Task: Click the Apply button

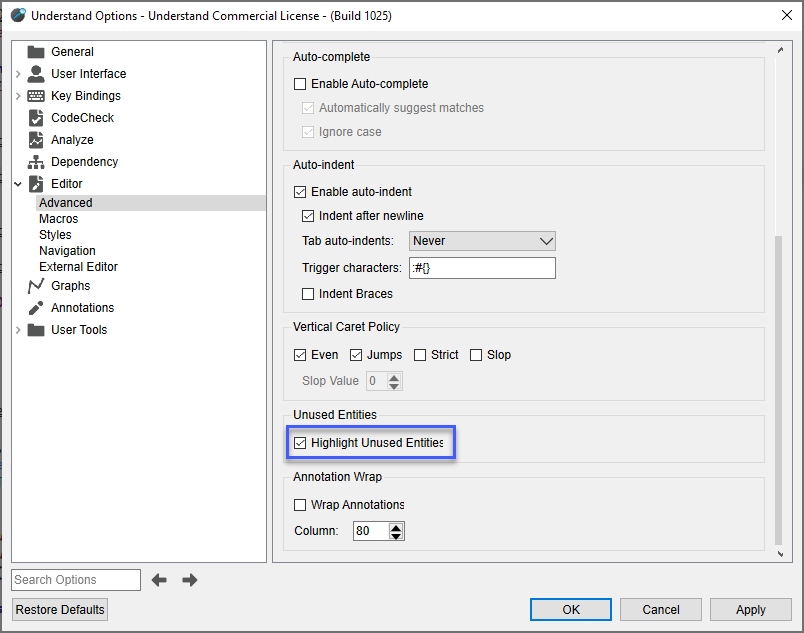Action: 751,609
